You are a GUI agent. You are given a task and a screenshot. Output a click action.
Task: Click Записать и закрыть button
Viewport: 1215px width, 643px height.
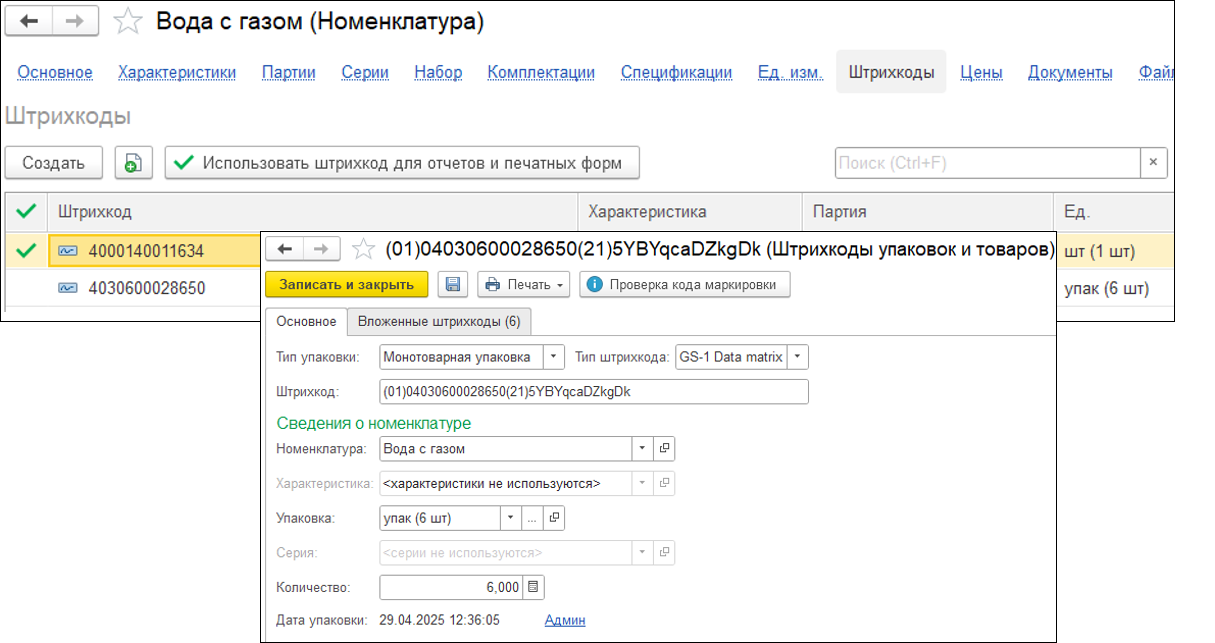(x=345, y=284)
